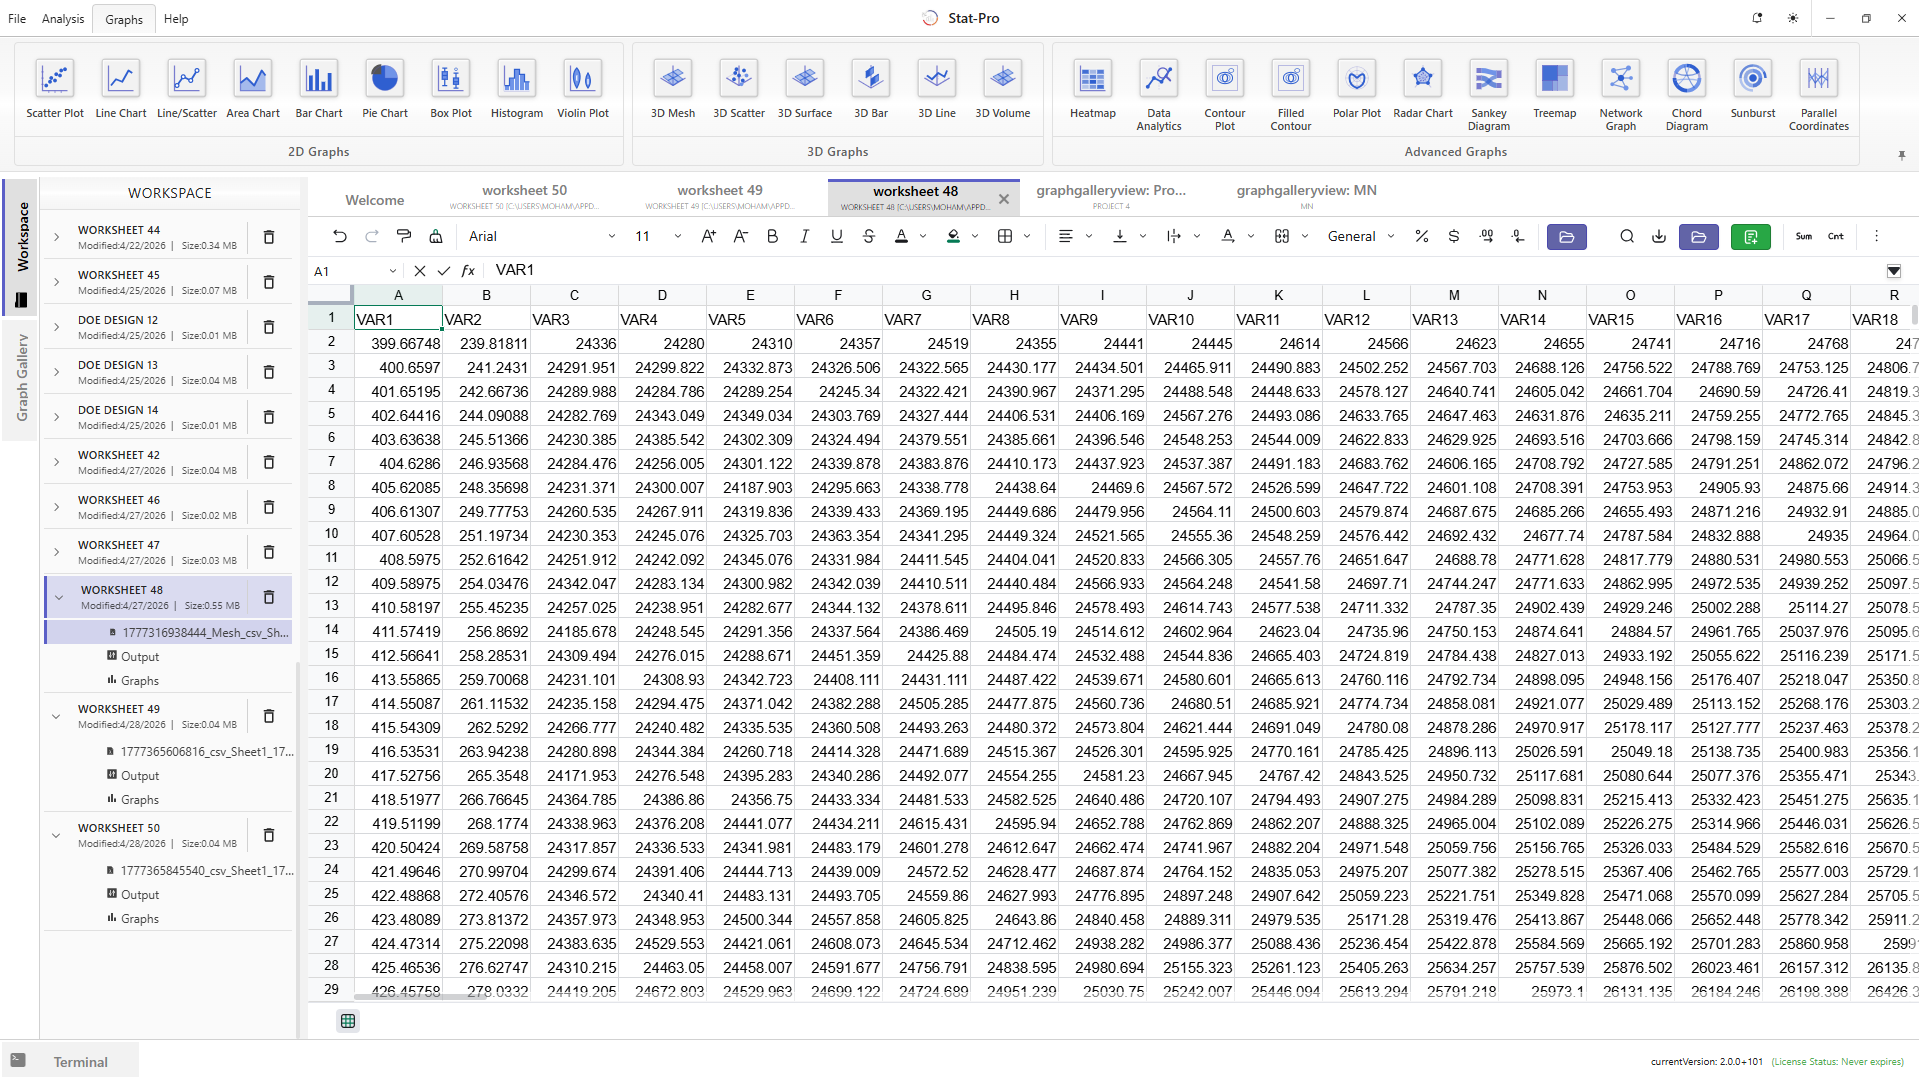Open the Graph Gallery side tab
Screen dimensions: 1919x1079
(21, 378)
